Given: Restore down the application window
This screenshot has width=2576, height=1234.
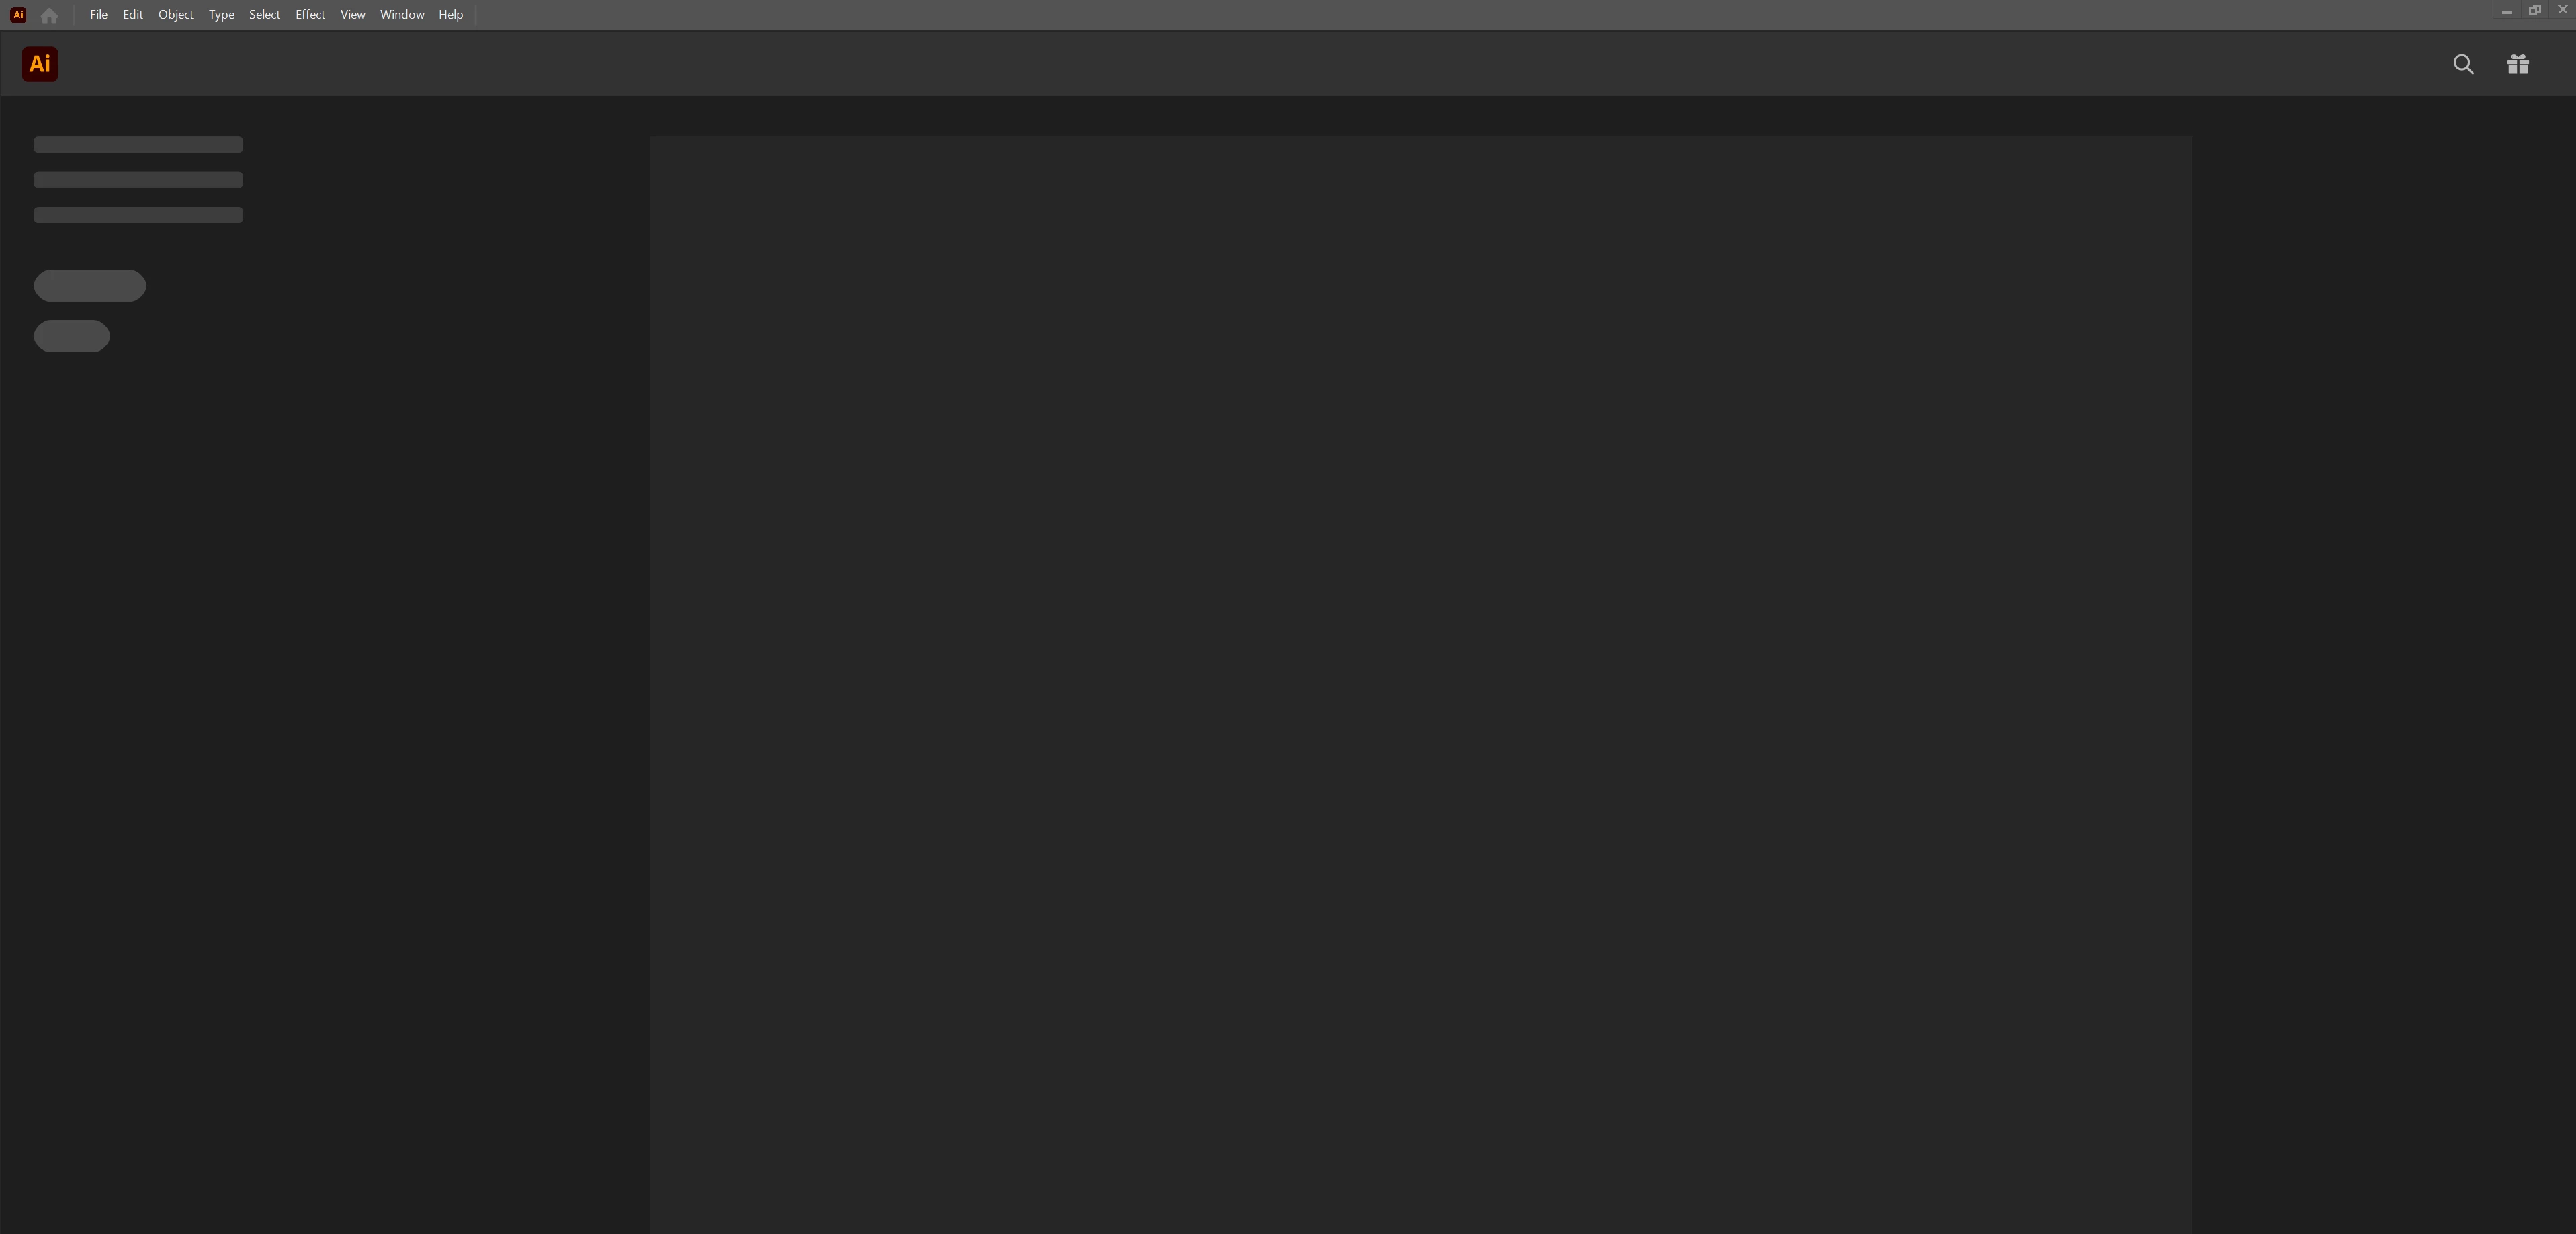Looking at the screenshot, I should (2534, 10).
